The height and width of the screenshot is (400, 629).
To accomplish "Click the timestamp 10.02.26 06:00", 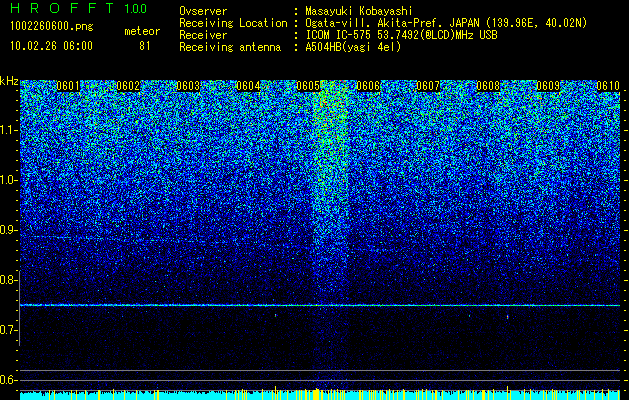I will [51, 46].
